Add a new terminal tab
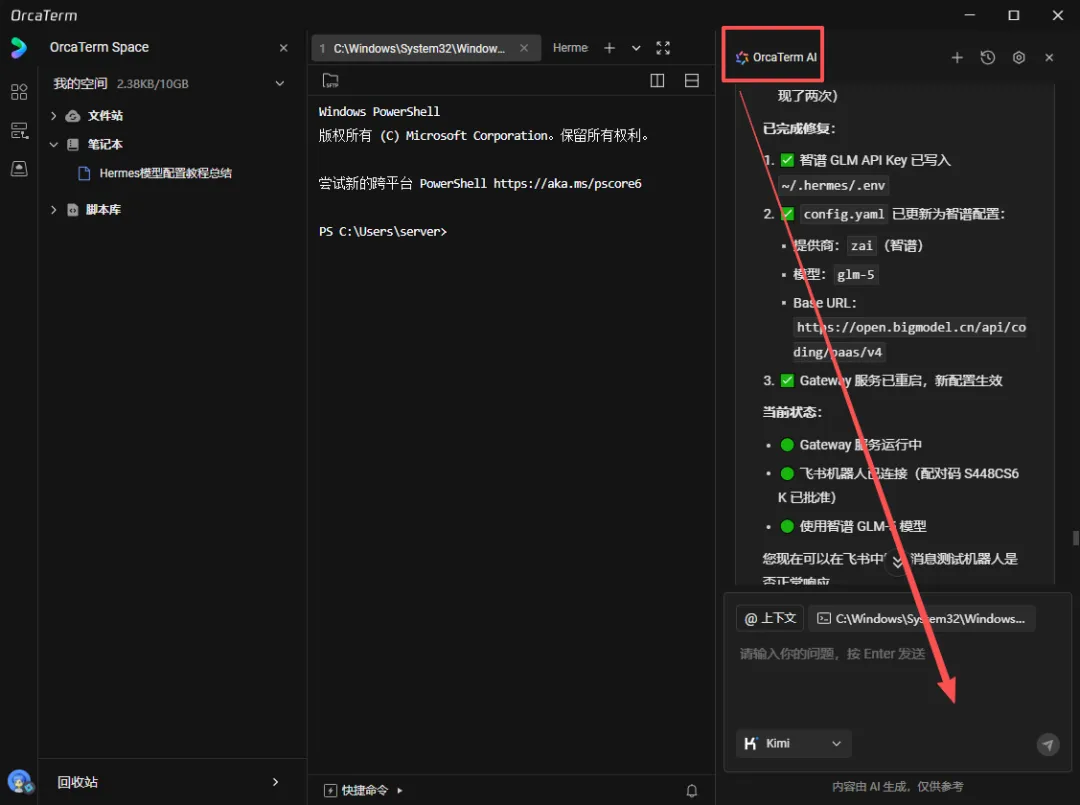 609,48
